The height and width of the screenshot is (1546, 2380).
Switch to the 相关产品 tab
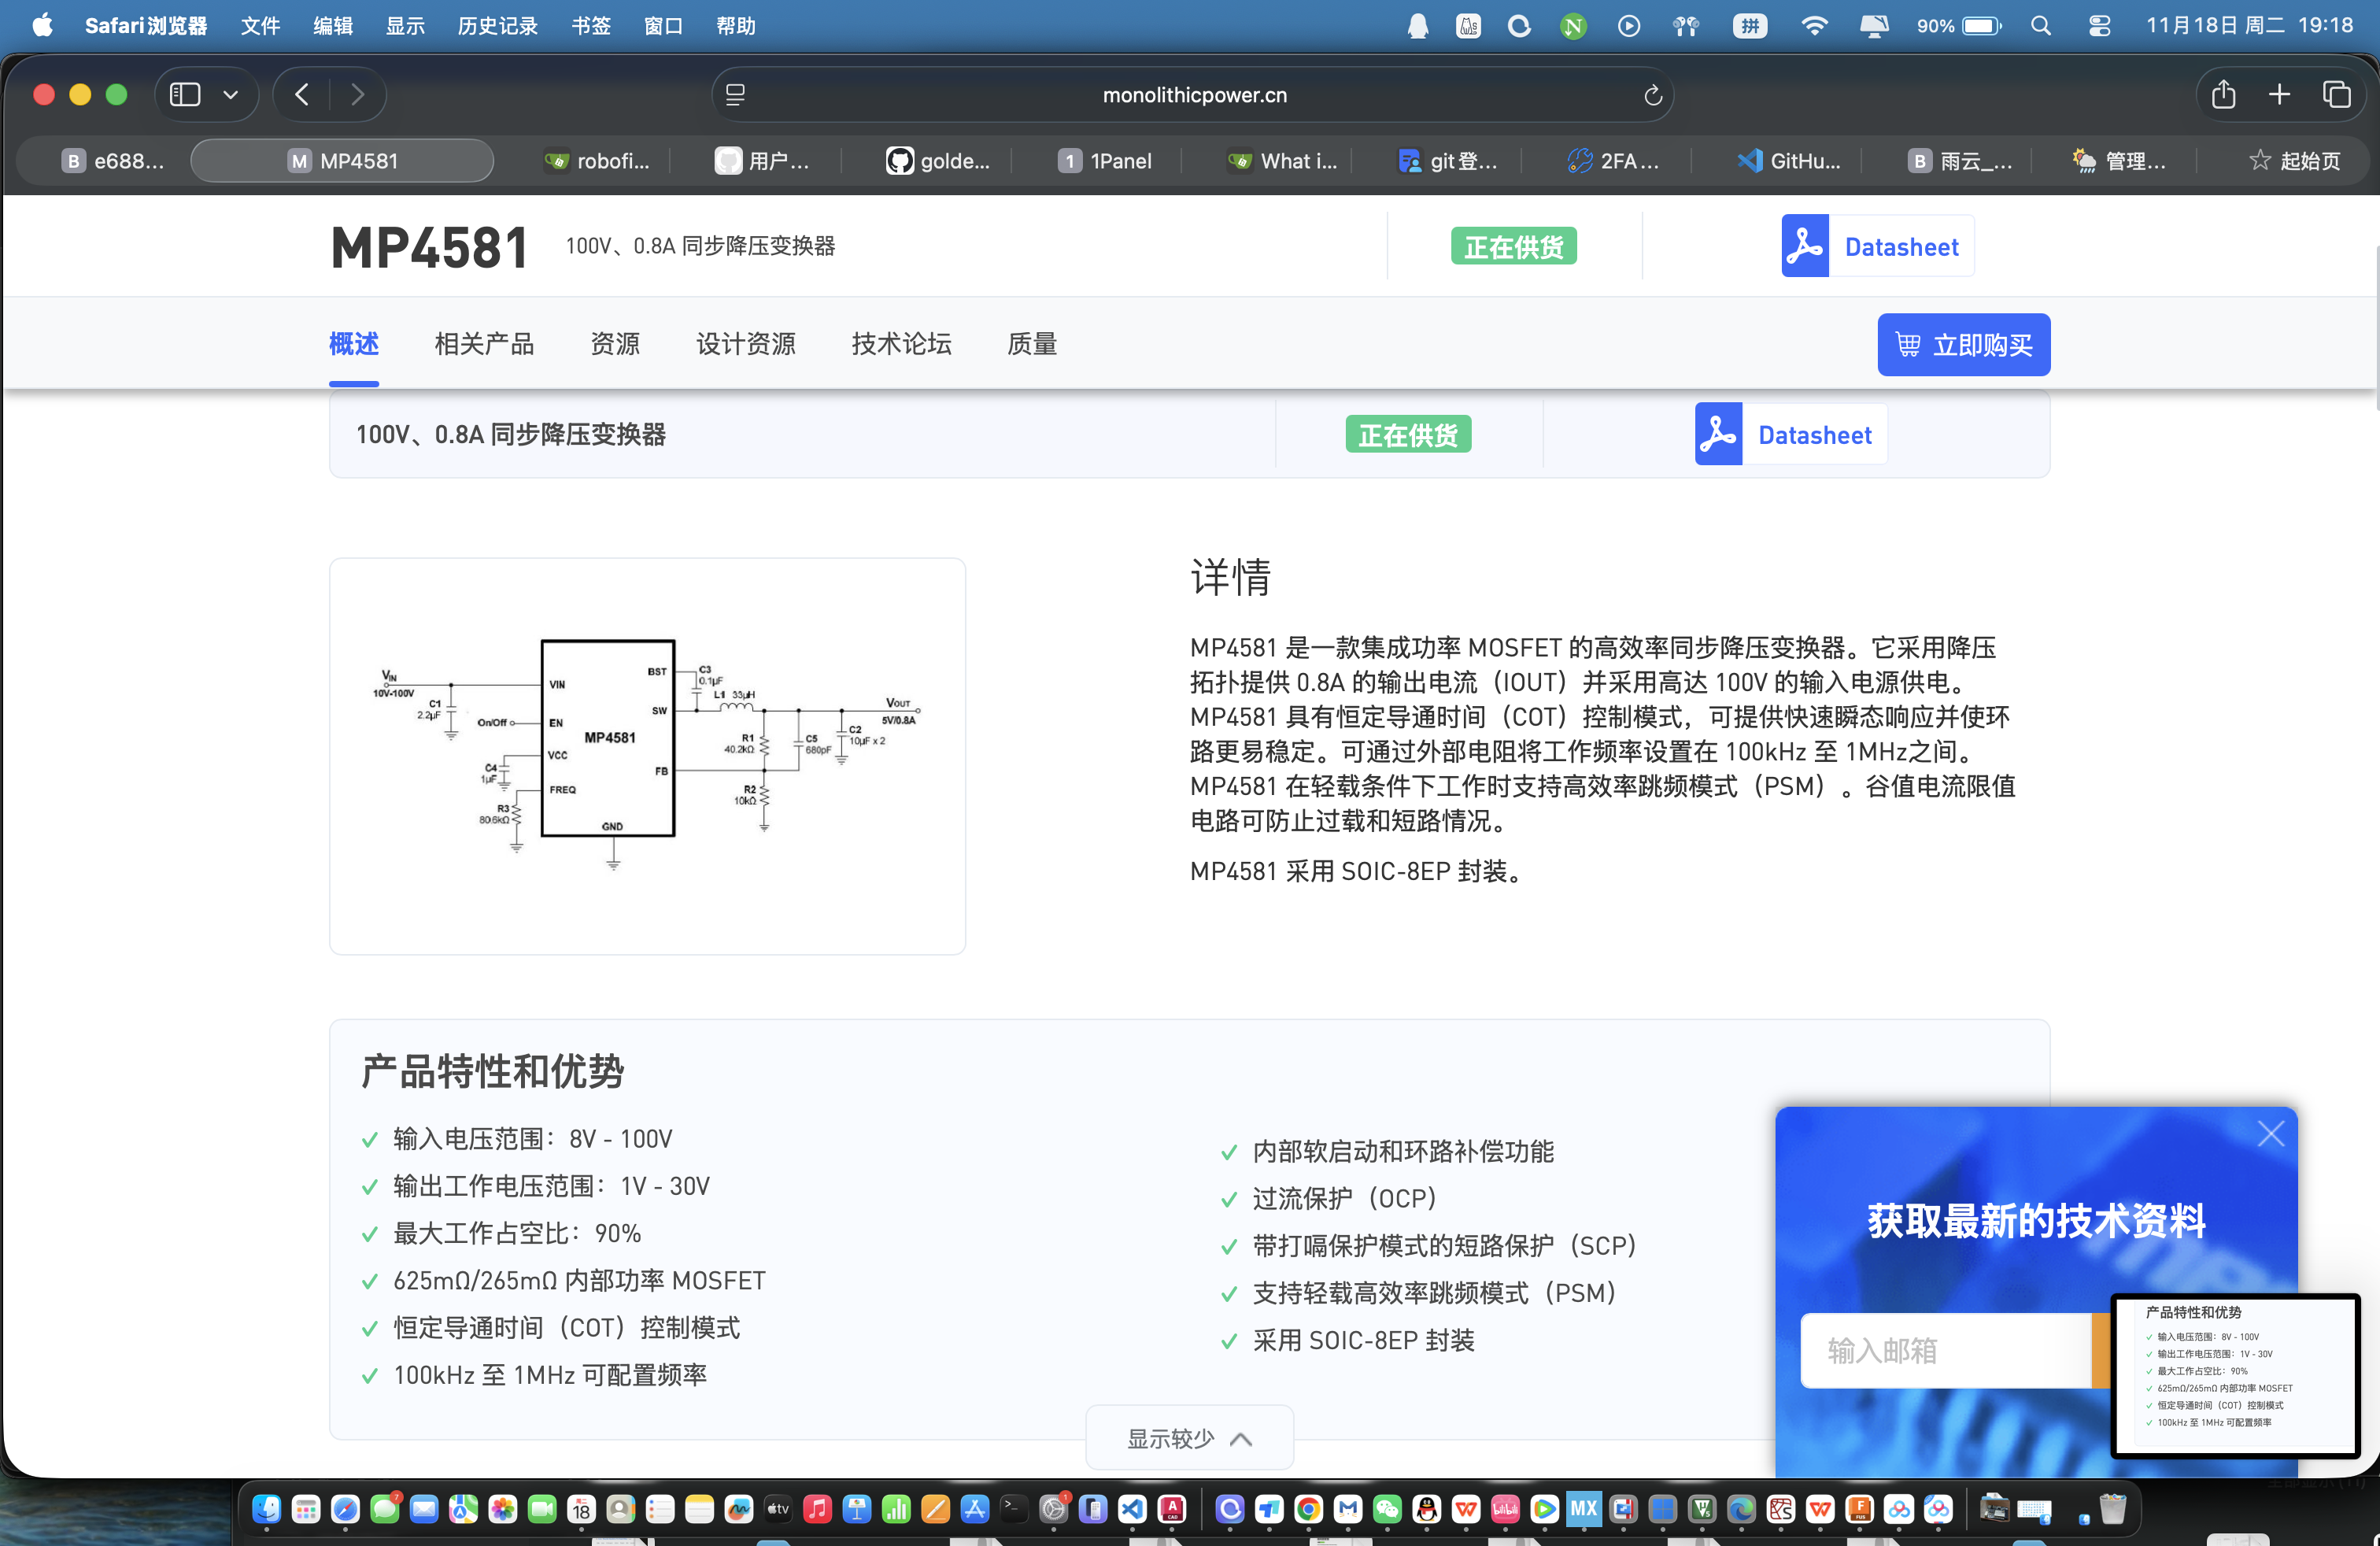point(484,344)
